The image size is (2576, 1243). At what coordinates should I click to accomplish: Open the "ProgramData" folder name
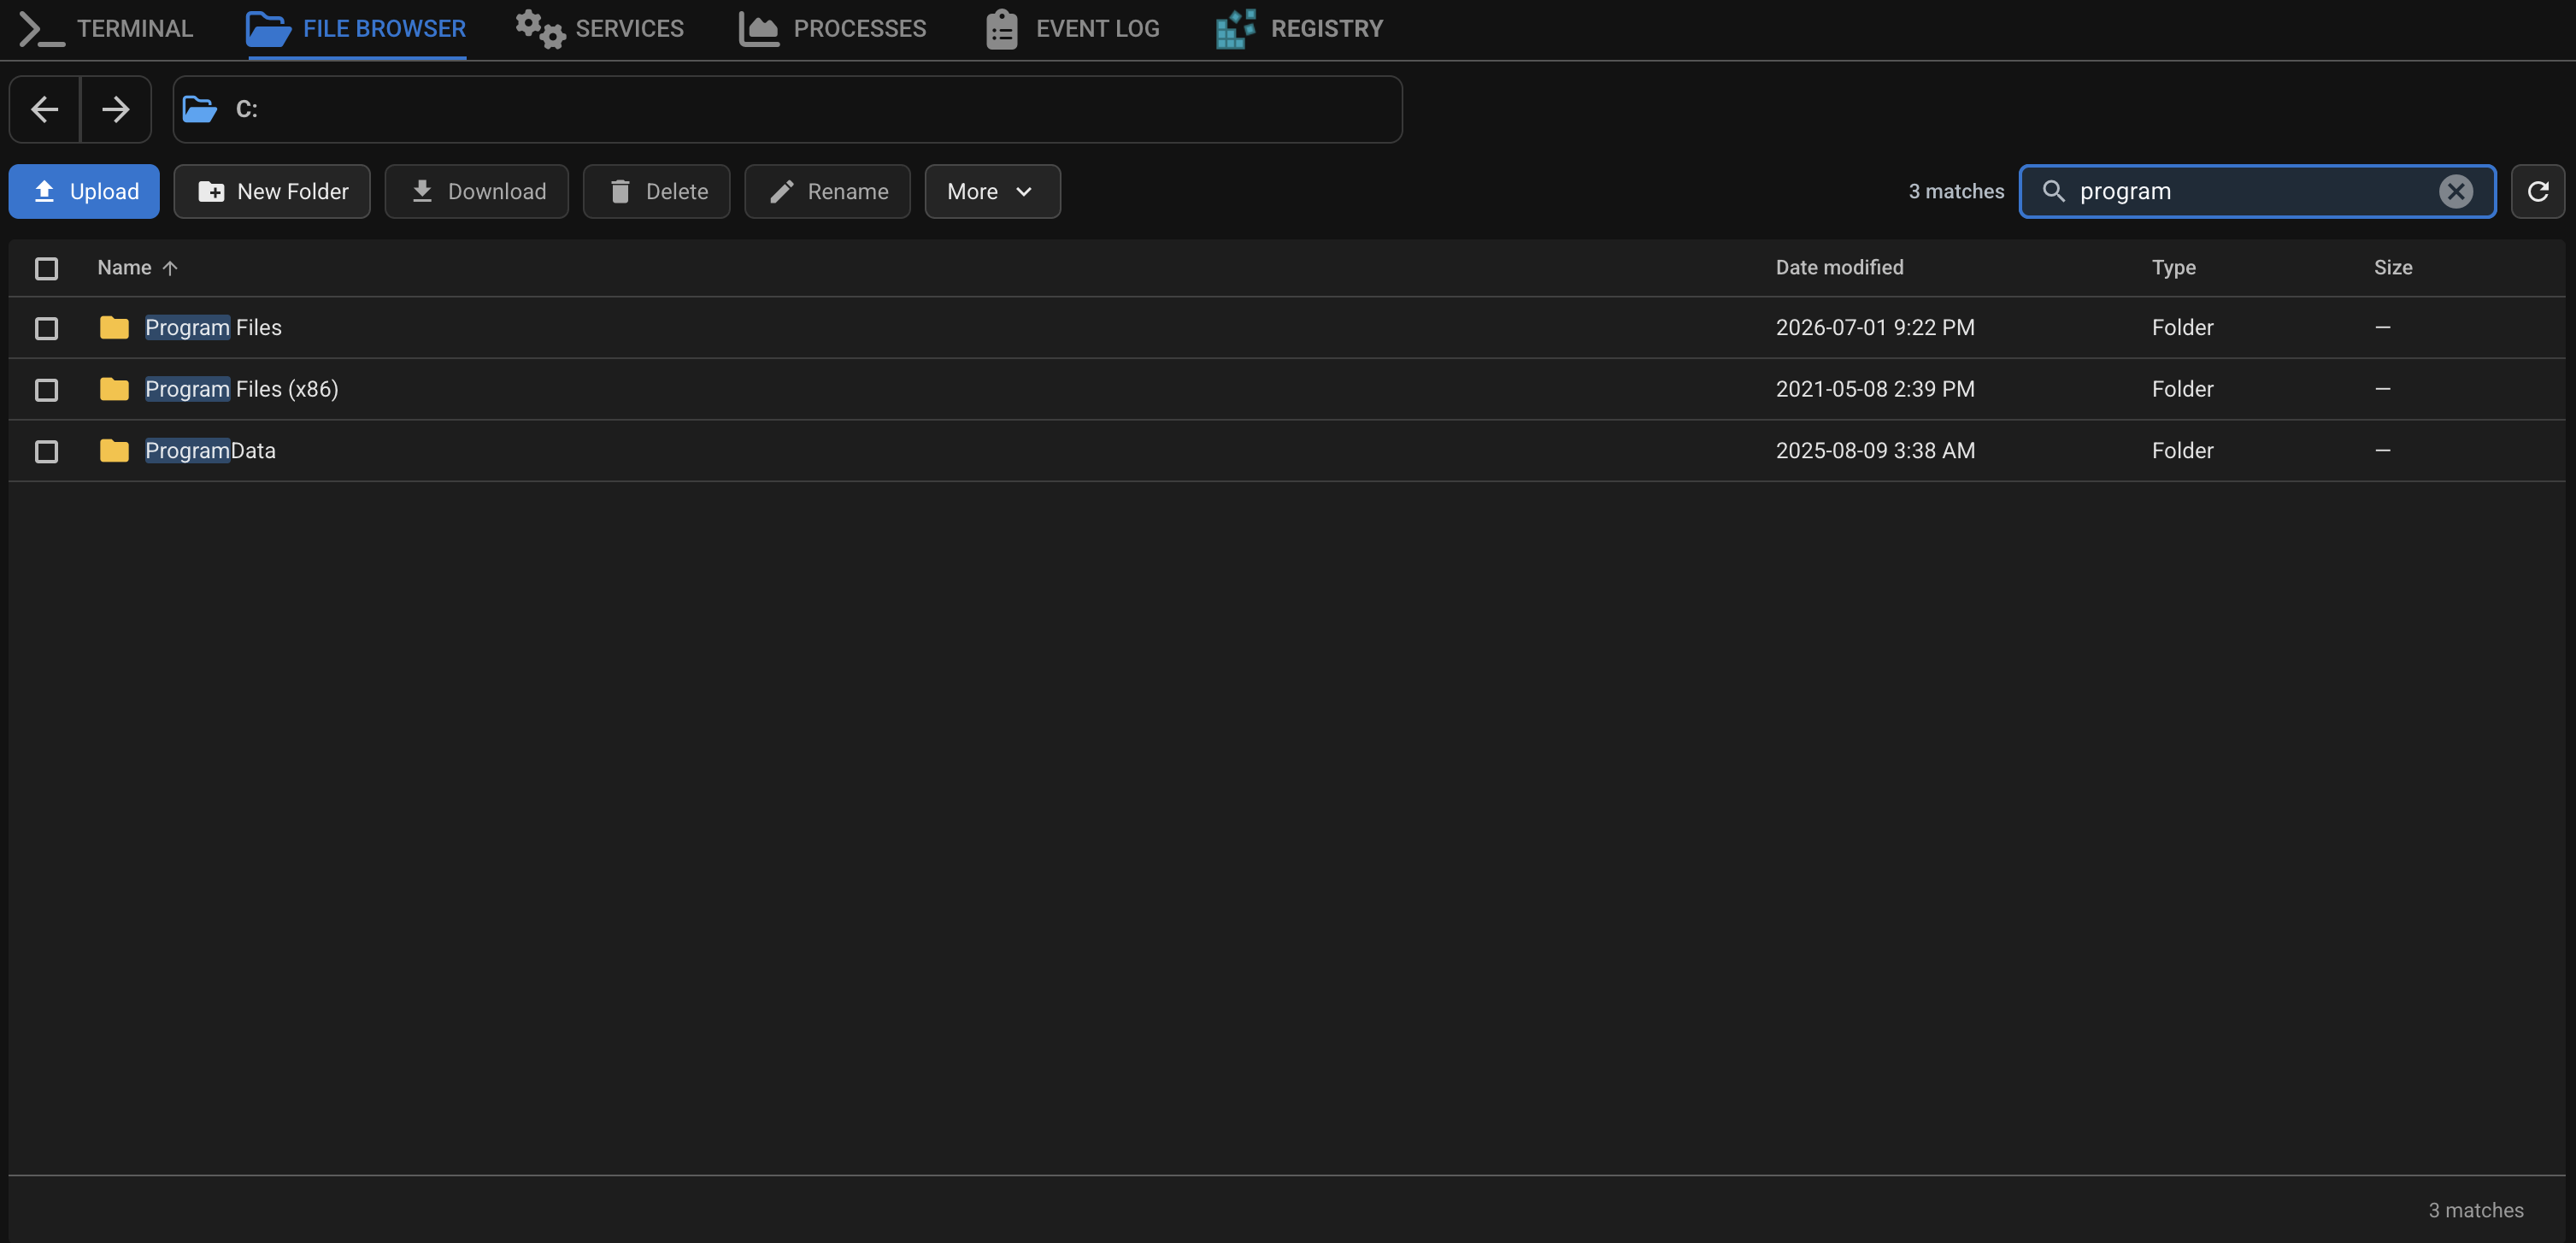210,451
